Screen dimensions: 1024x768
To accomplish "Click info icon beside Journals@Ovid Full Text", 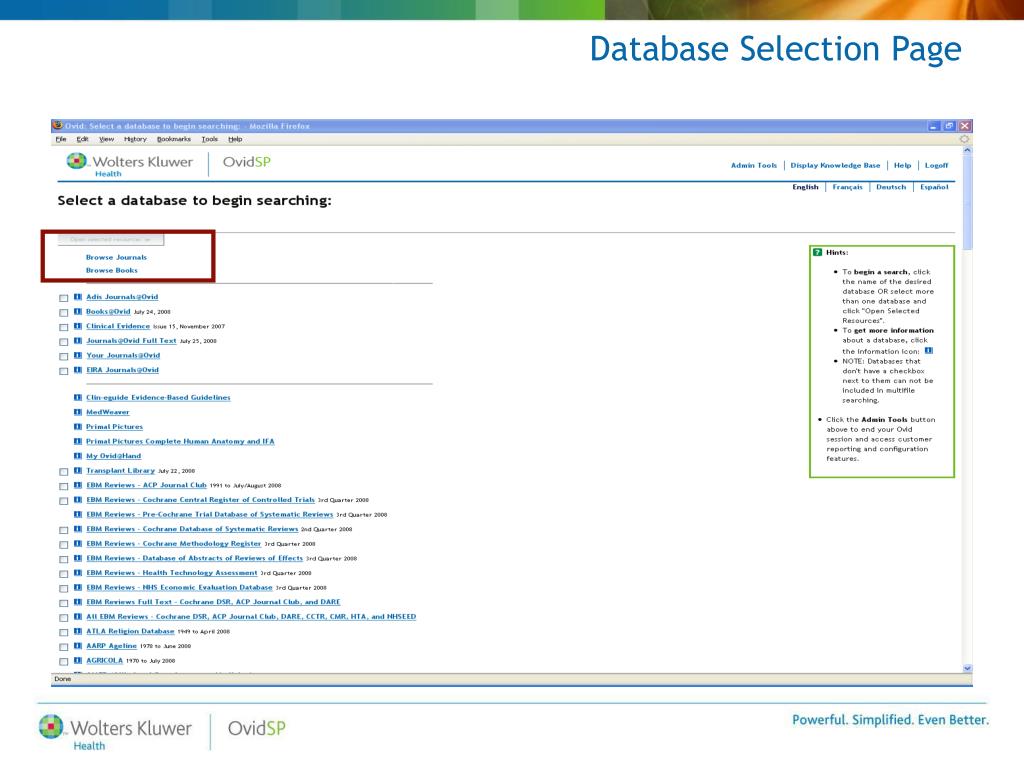I will point(78,341).
